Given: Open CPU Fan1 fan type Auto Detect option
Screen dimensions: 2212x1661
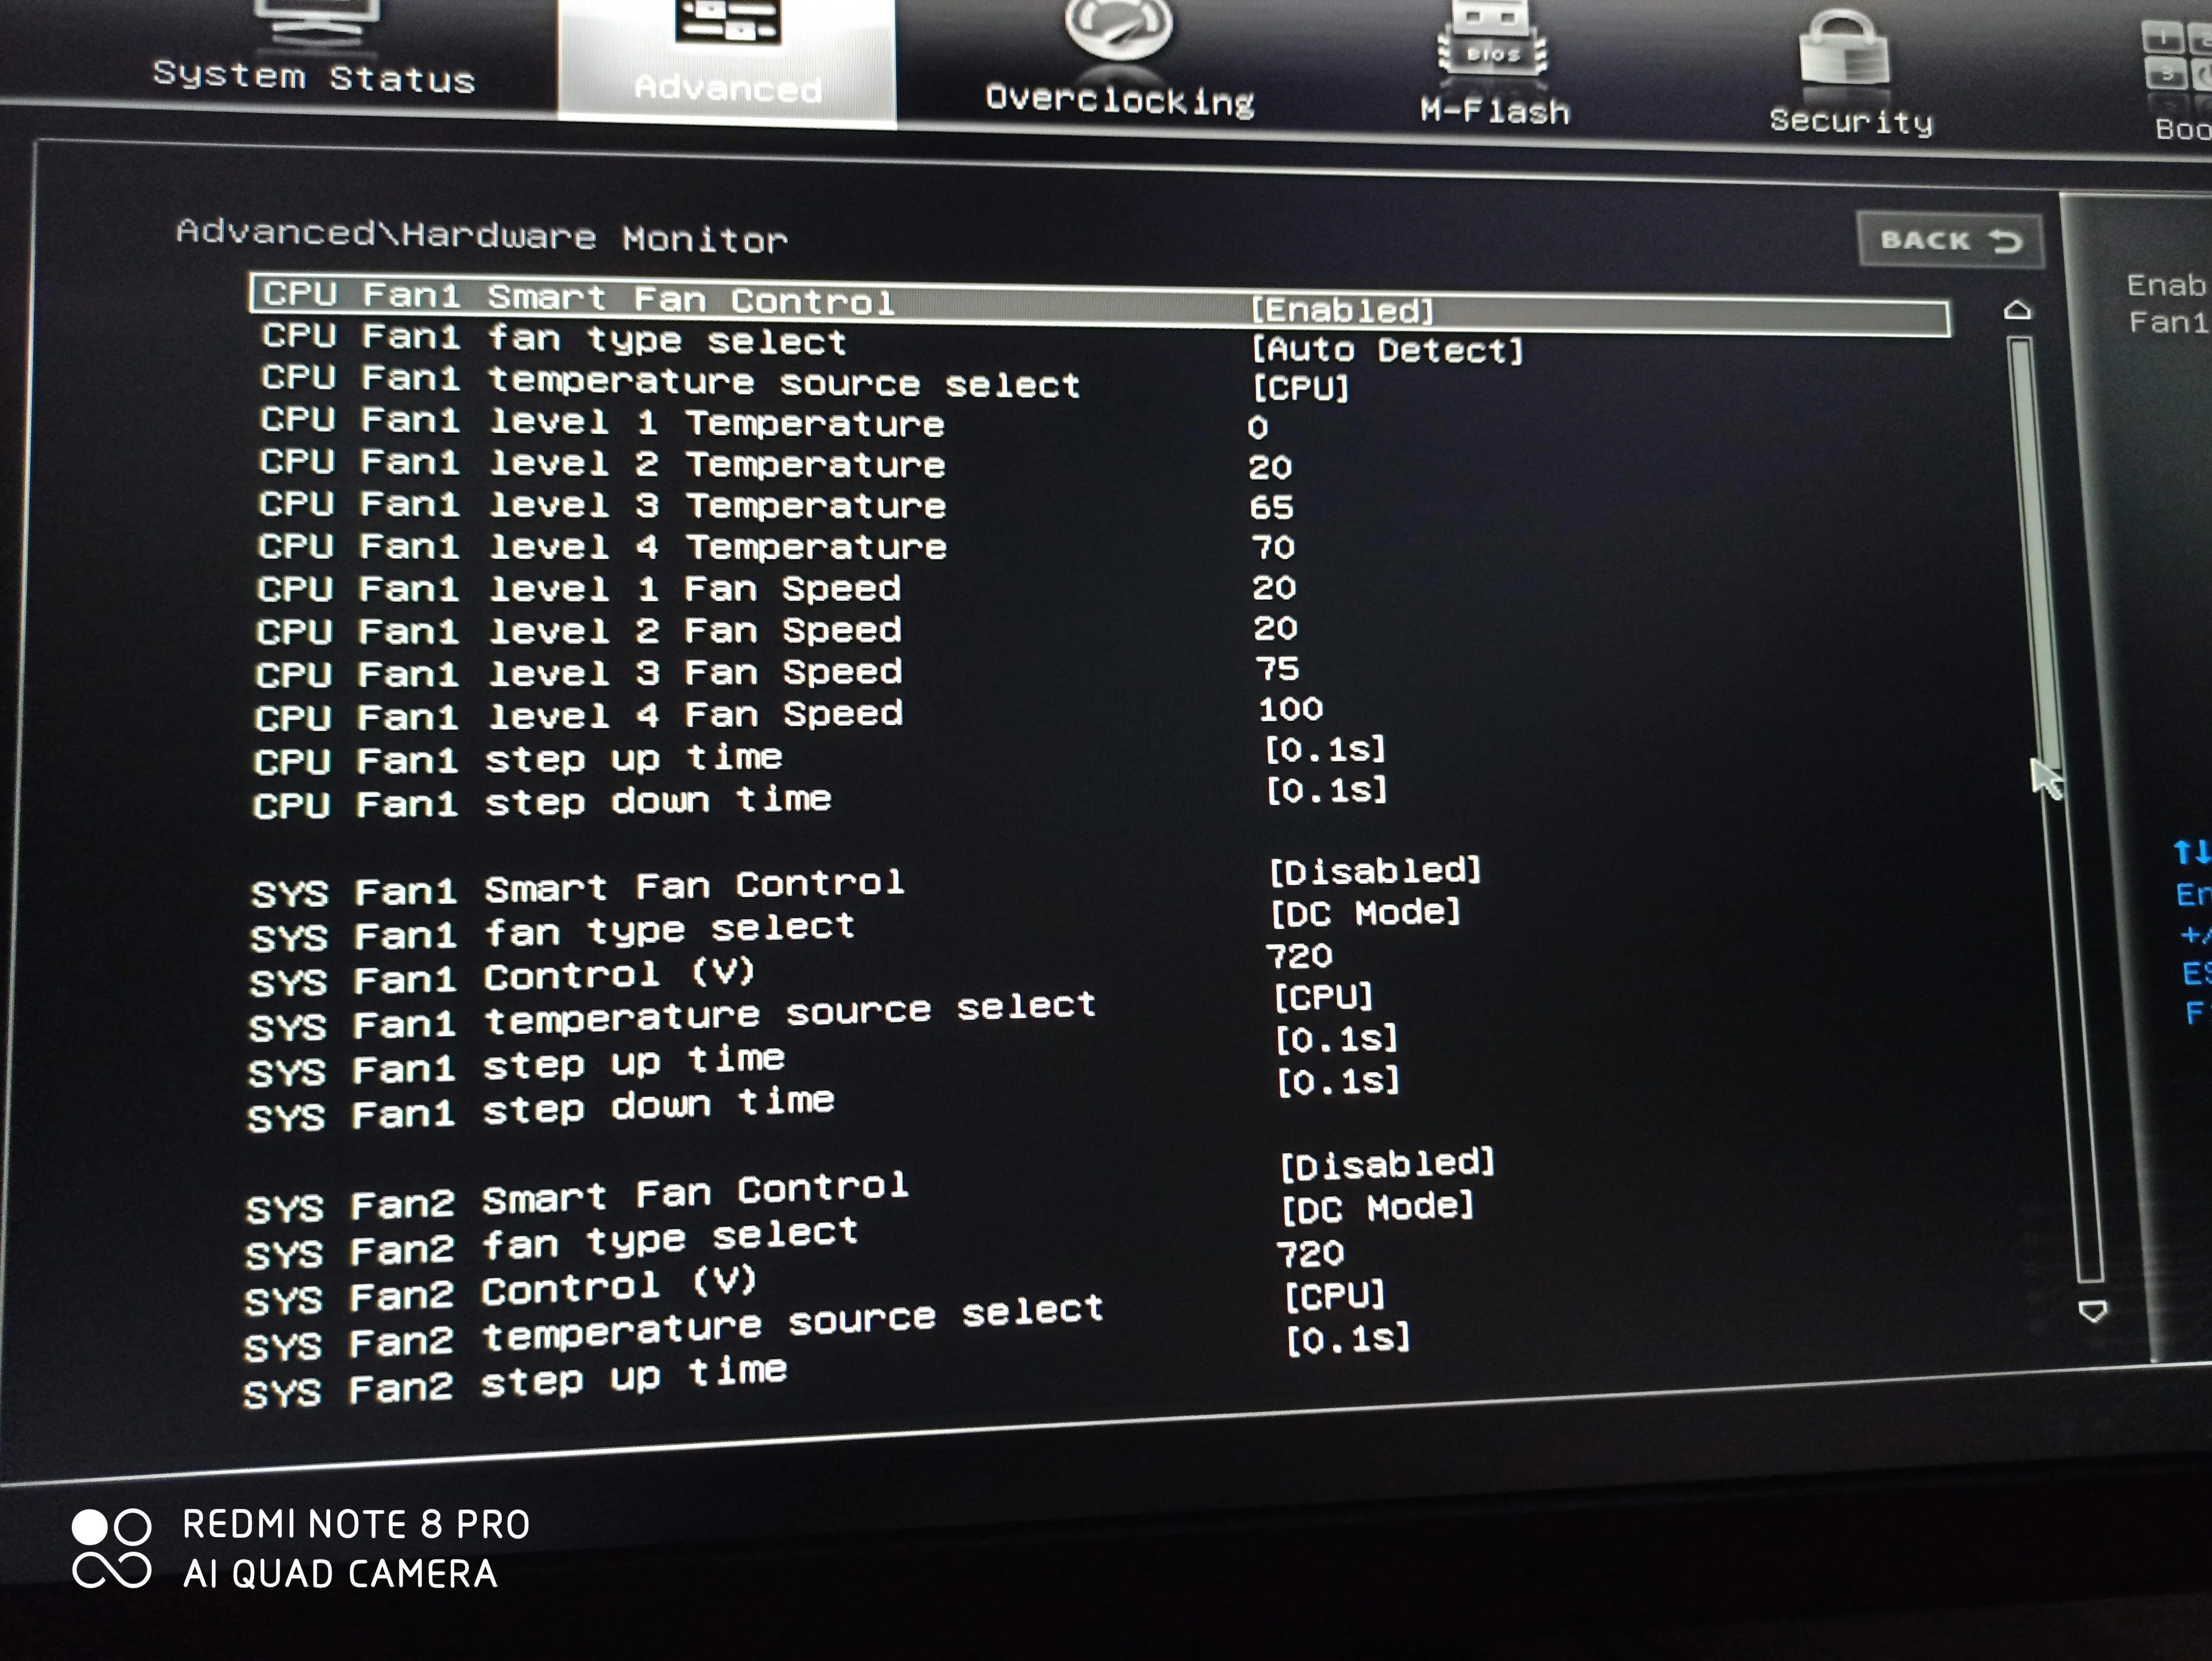Looking at the screenshot, I should click(x=1387, y=350).
